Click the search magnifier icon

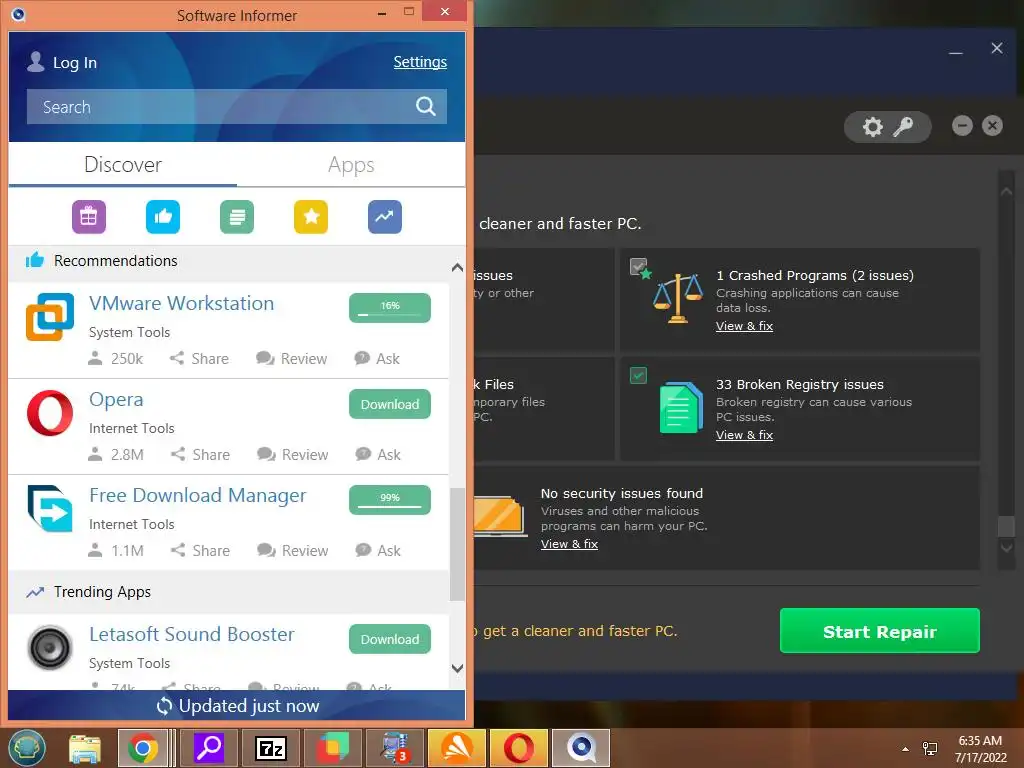tap(426, 106)
